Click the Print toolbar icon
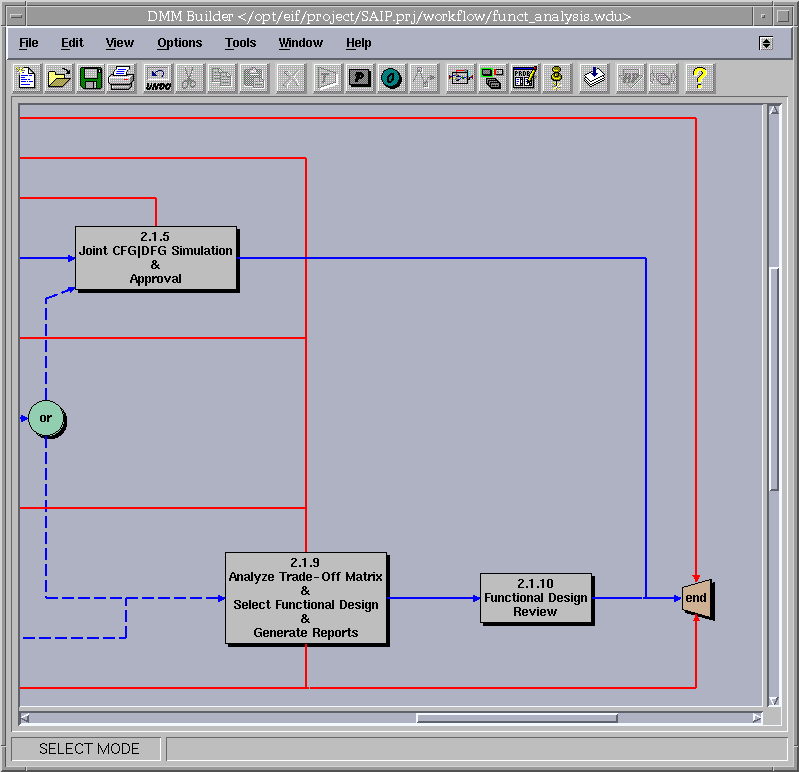799x772 pixels. tap(122, 78)
